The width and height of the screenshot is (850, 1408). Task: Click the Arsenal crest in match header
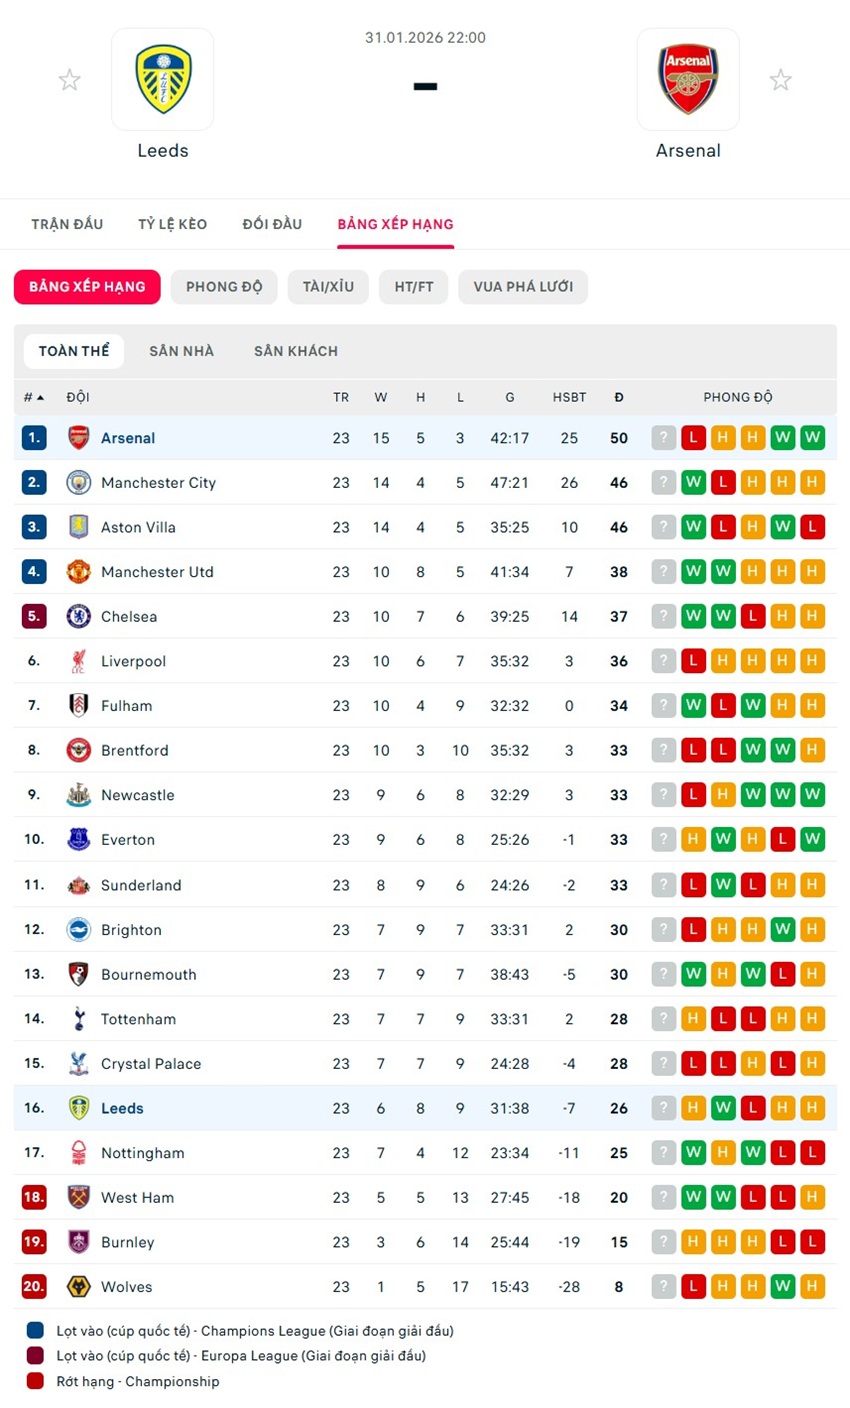click(x=688, y=80)
